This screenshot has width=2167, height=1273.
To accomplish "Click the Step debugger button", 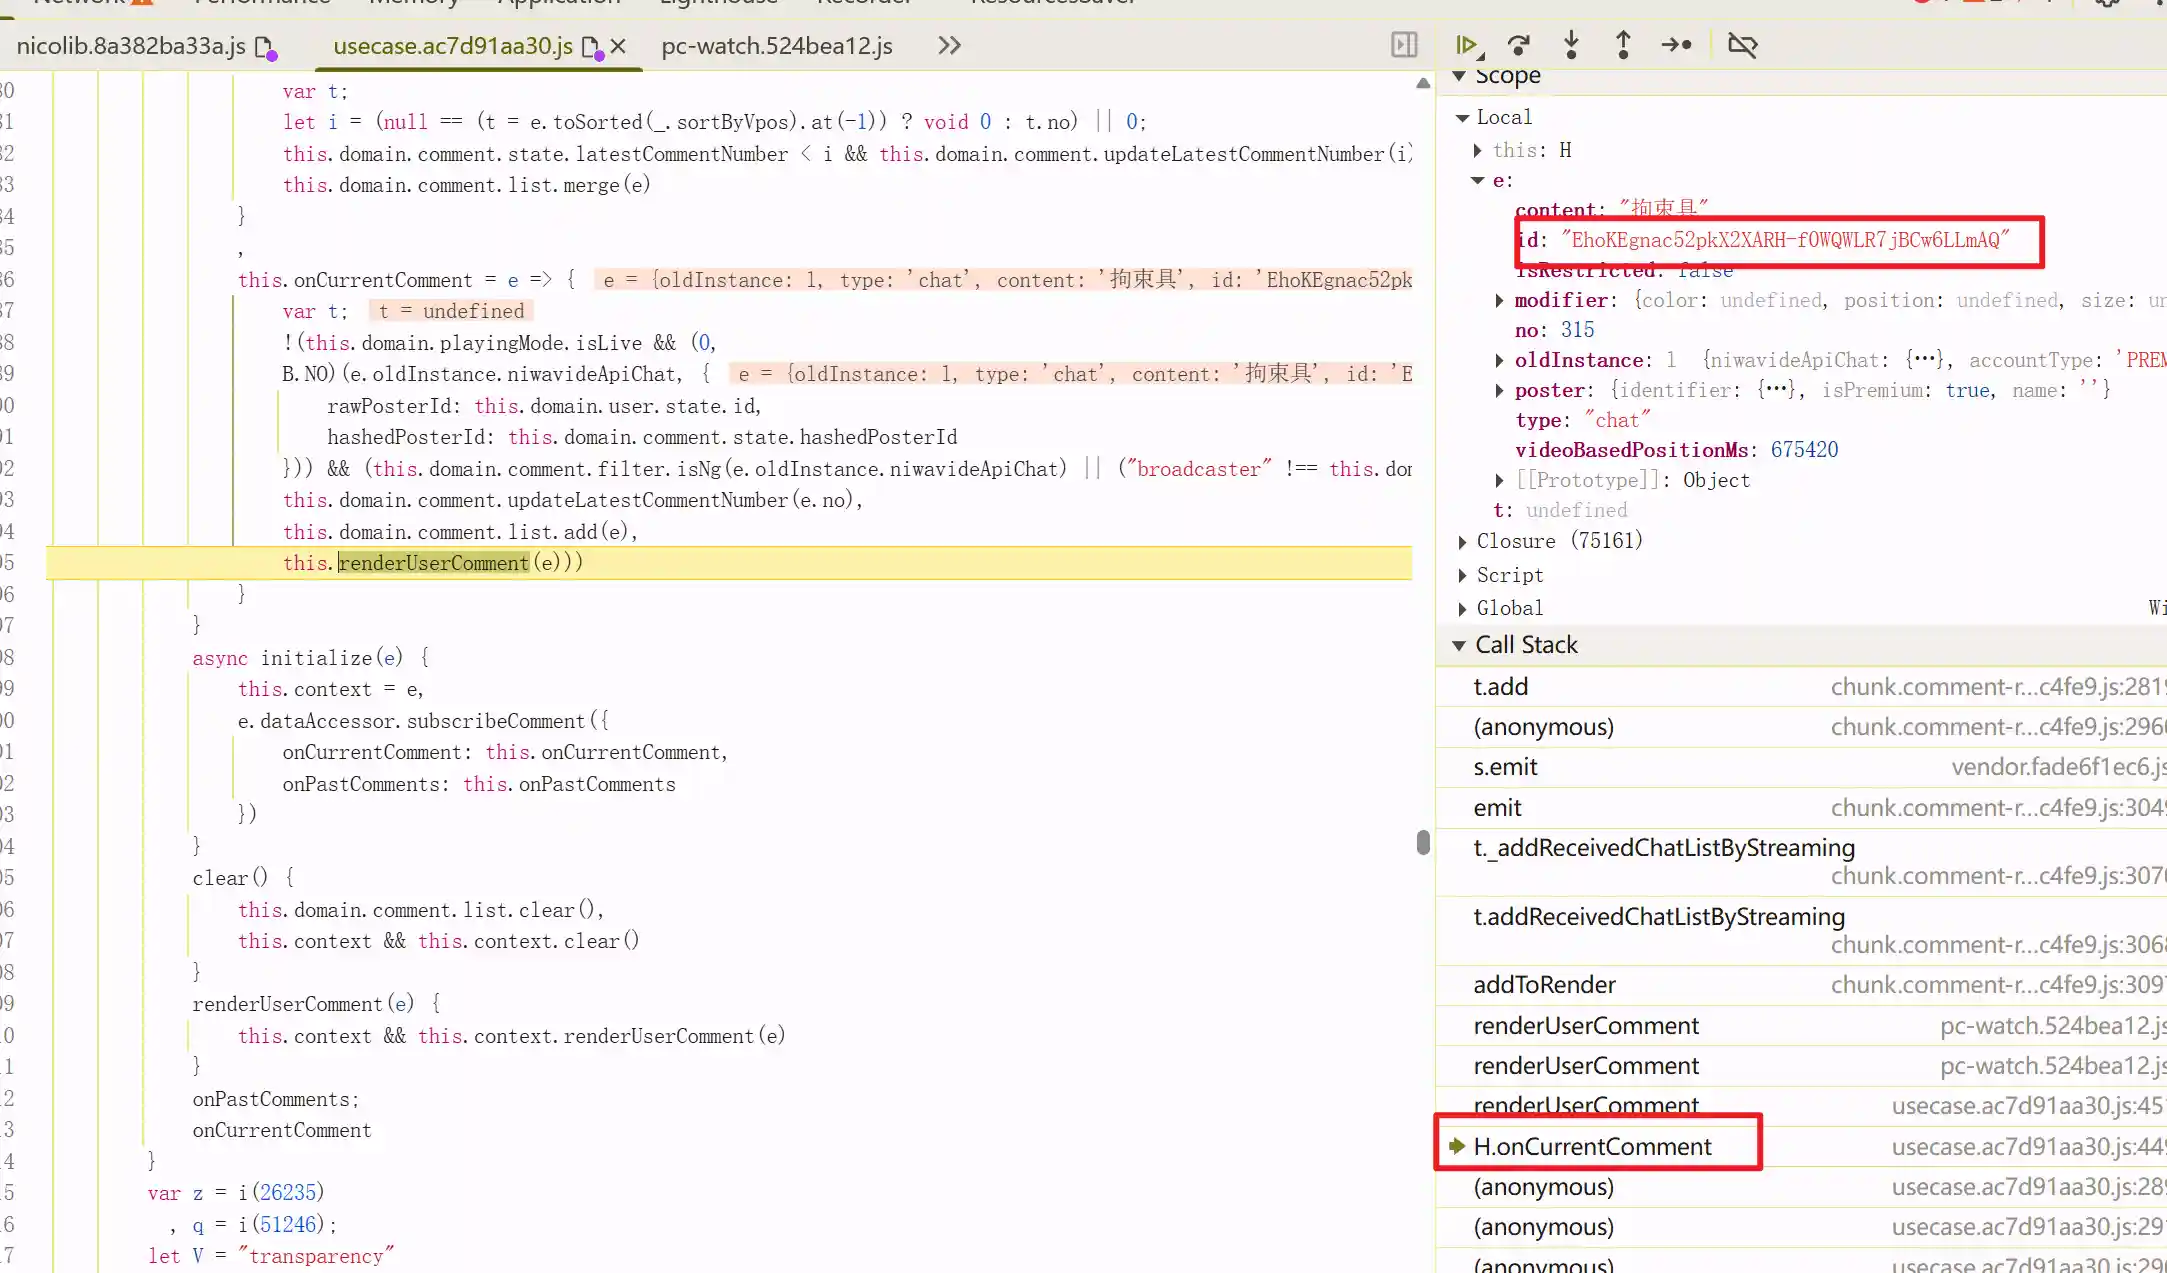I will (x=1676, y=45).
